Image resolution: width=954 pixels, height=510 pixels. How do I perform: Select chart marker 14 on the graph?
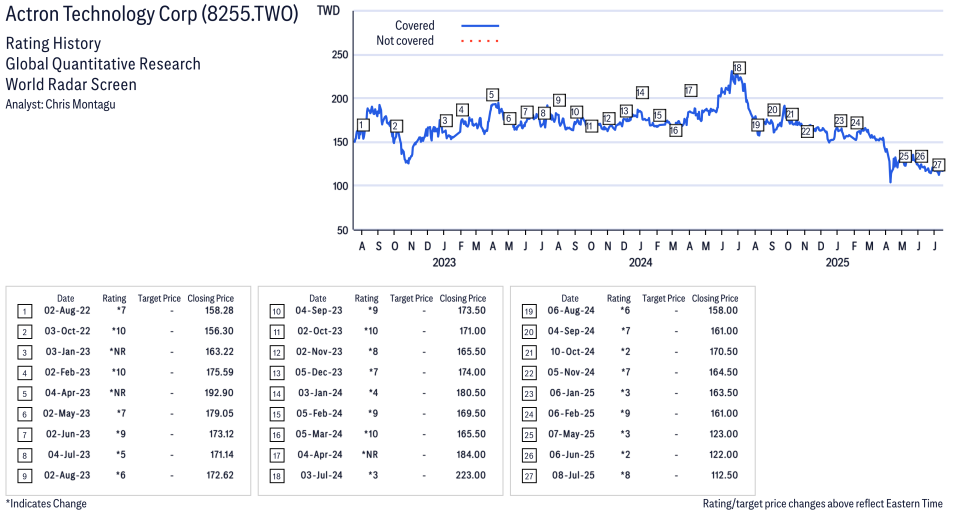pos(641,93)
